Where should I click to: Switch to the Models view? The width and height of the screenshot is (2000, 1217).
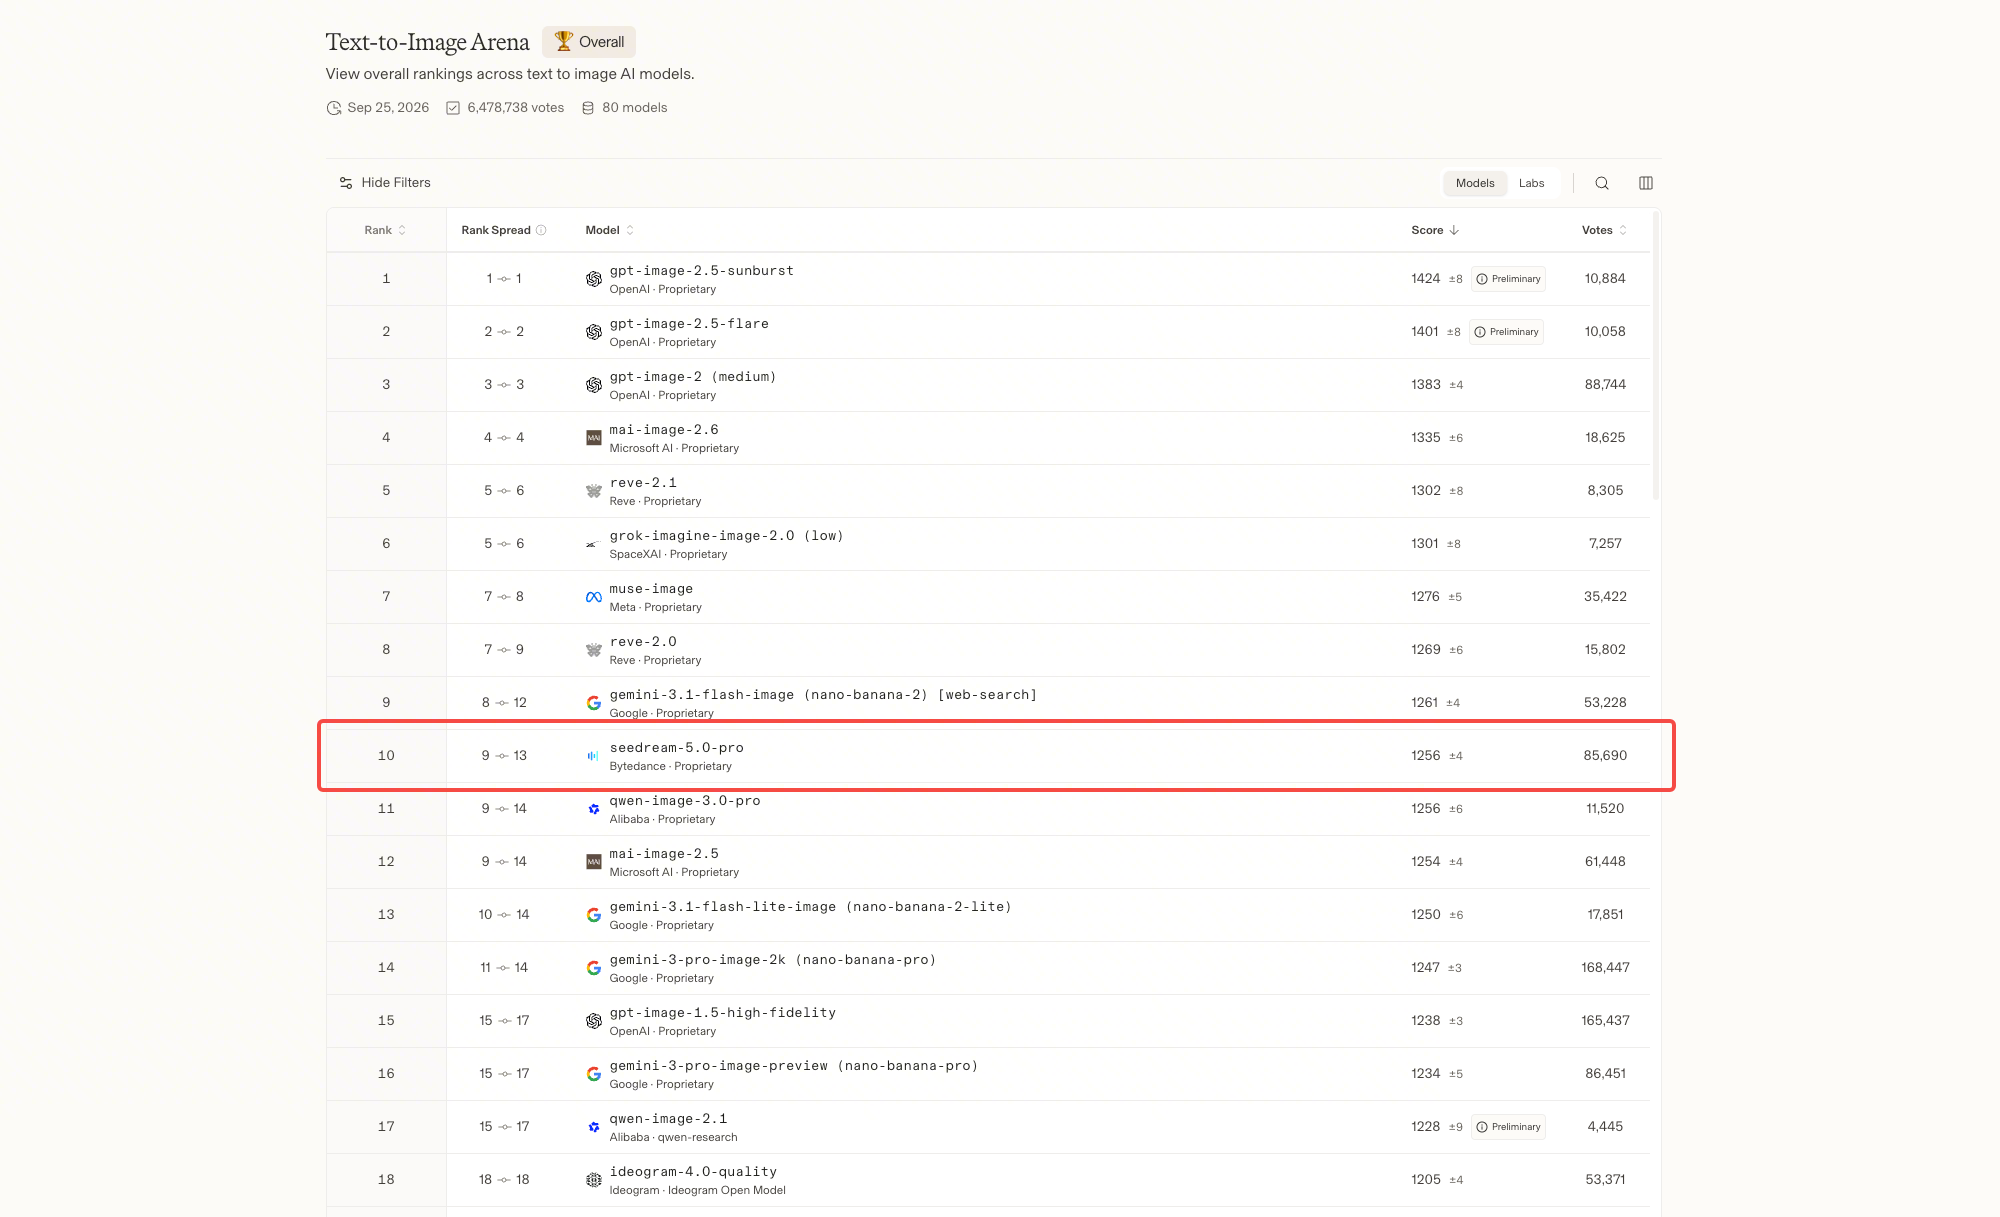tap(1475, 183)
